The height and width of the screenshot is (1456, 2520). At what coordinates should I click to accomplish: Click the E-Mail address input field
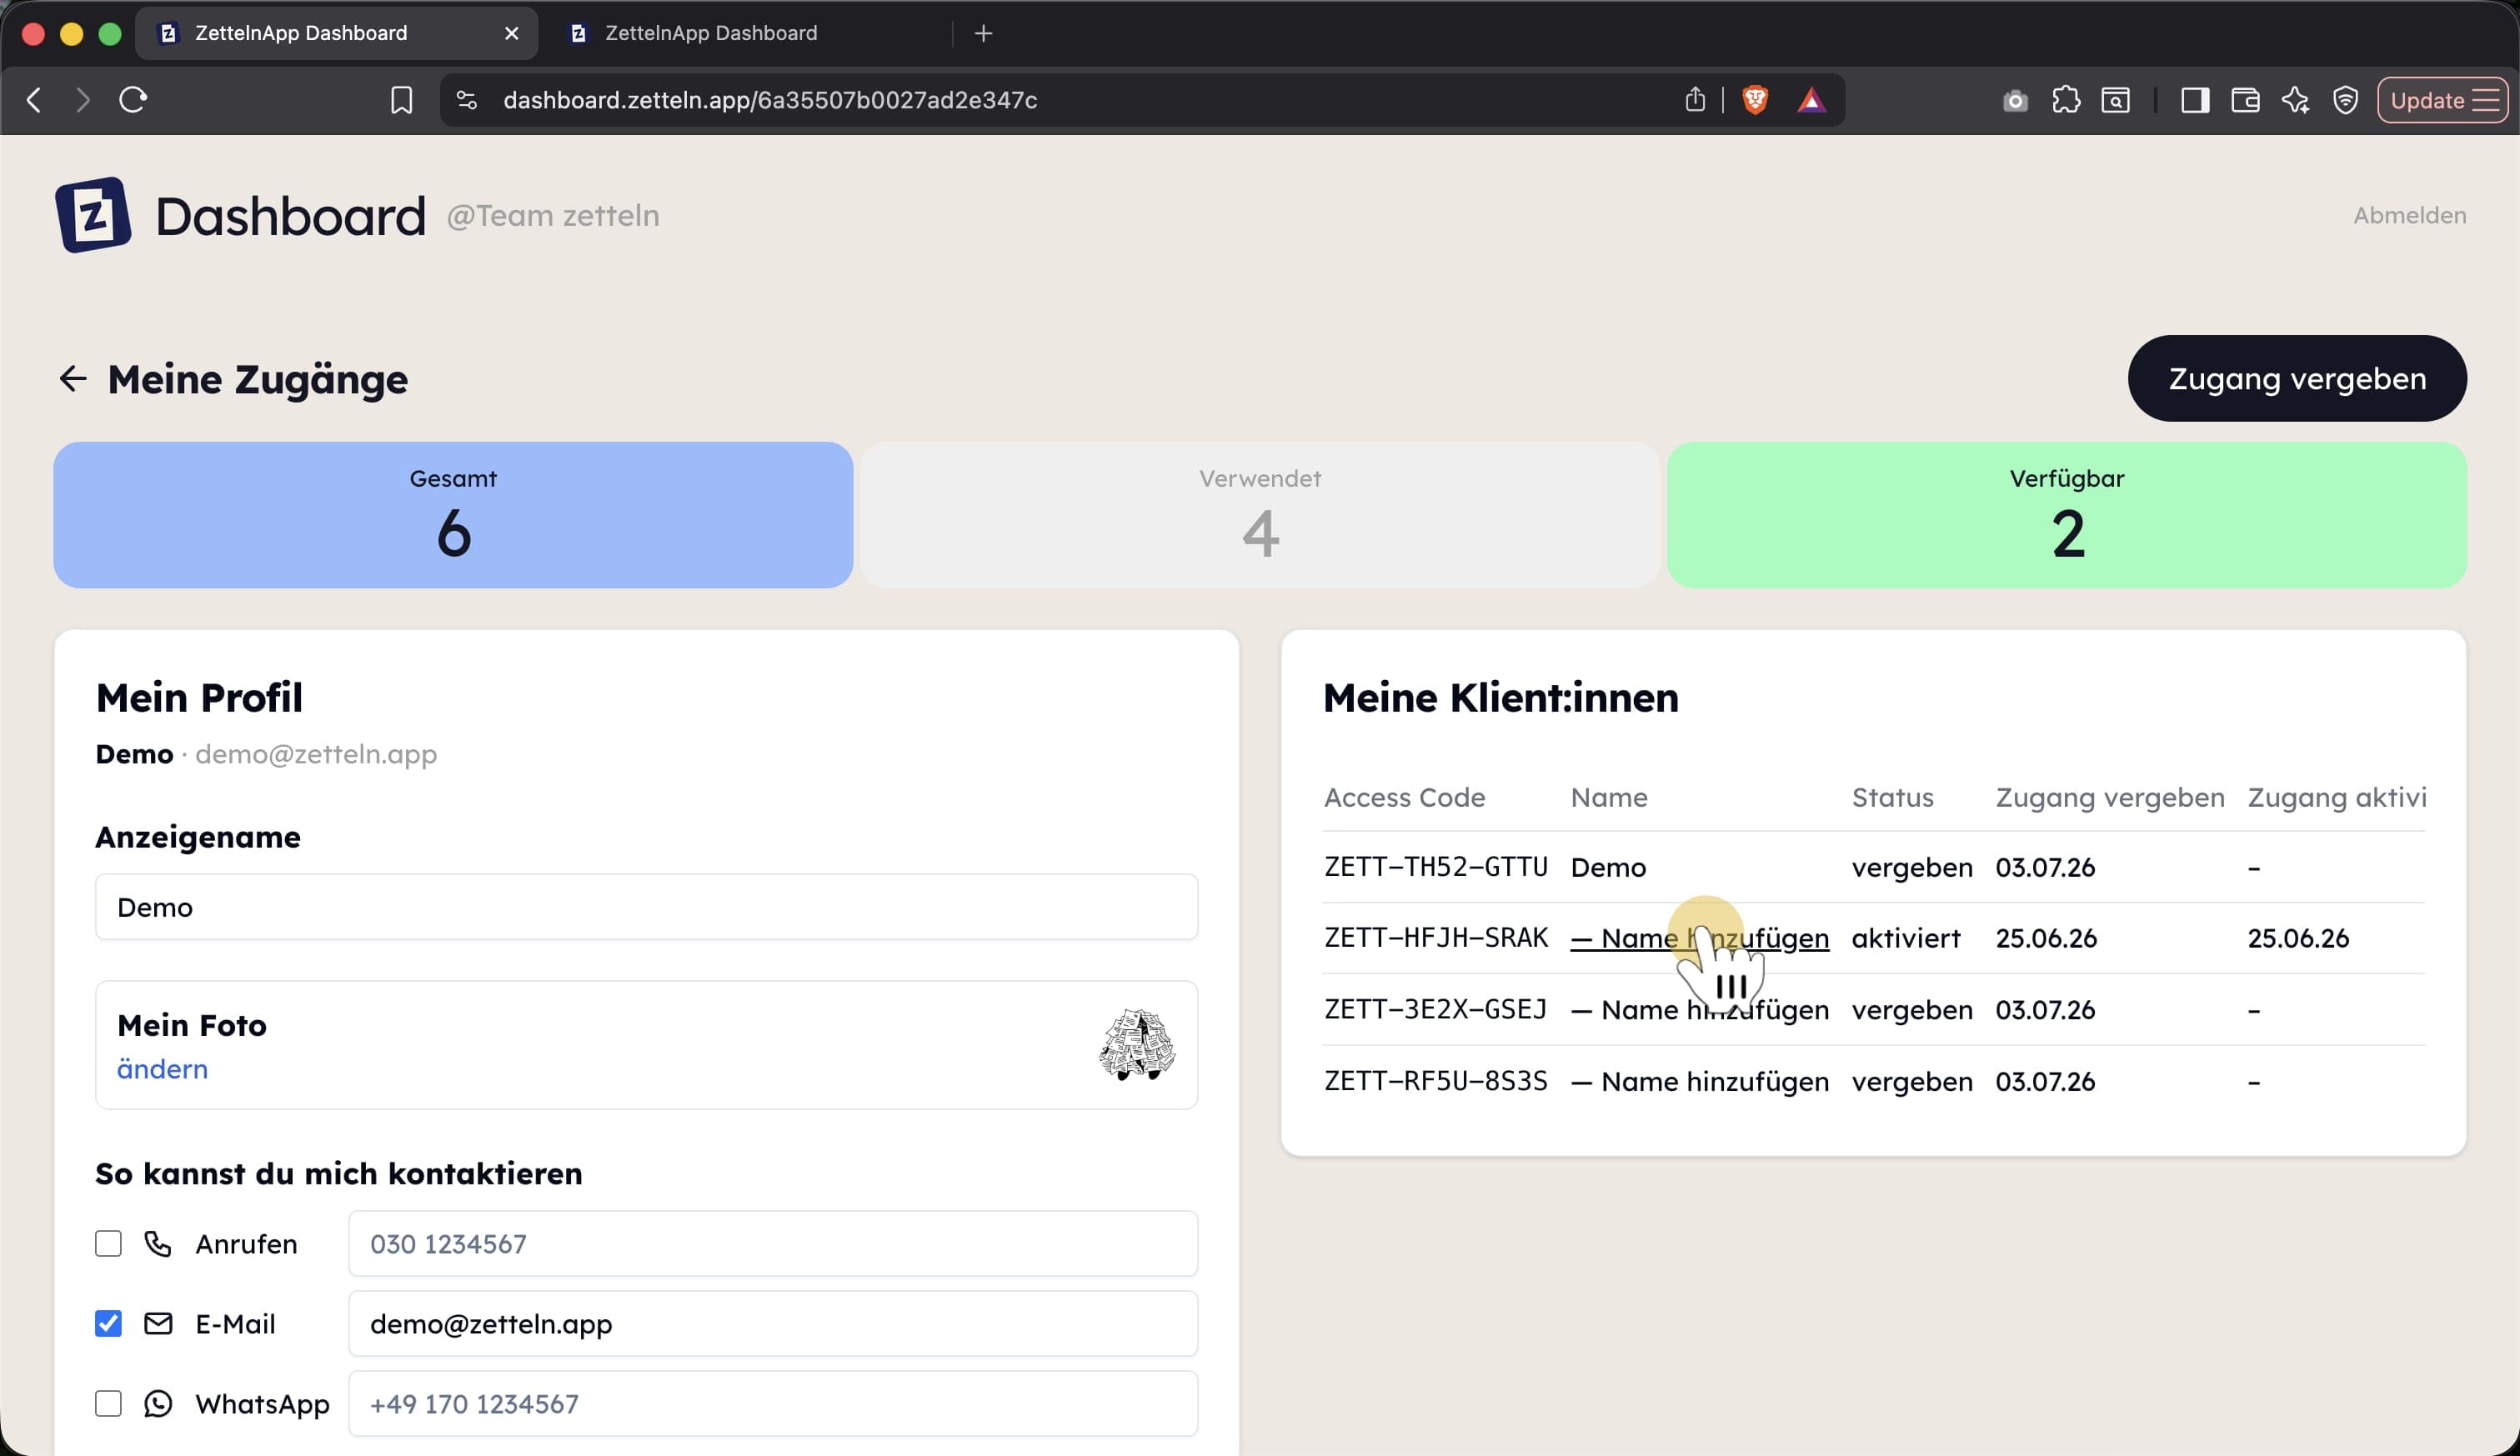[x=773, y=1323]
